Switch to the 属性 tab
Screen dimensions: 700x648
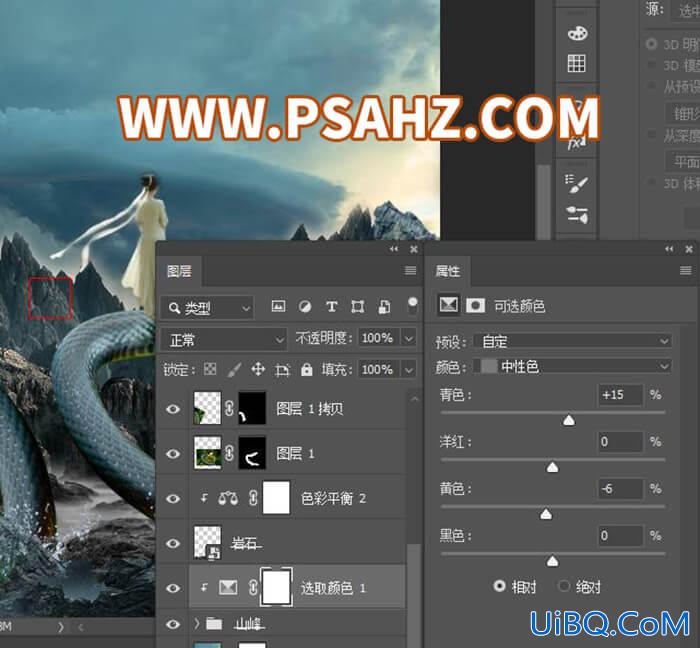coord(448,271)
